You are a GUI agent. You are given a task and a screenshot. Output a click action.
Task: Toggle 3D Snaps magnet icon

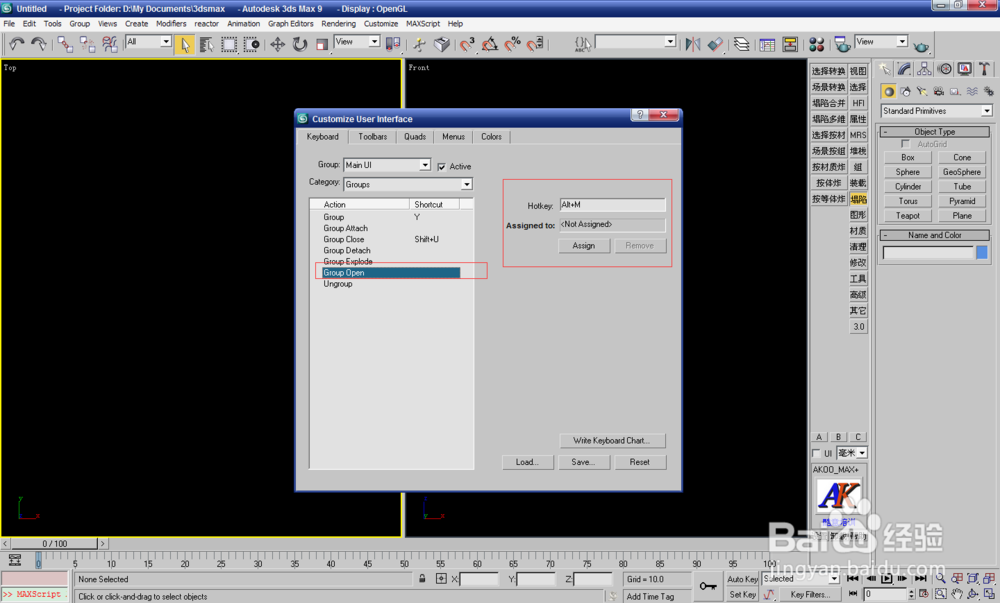point(467,44)
